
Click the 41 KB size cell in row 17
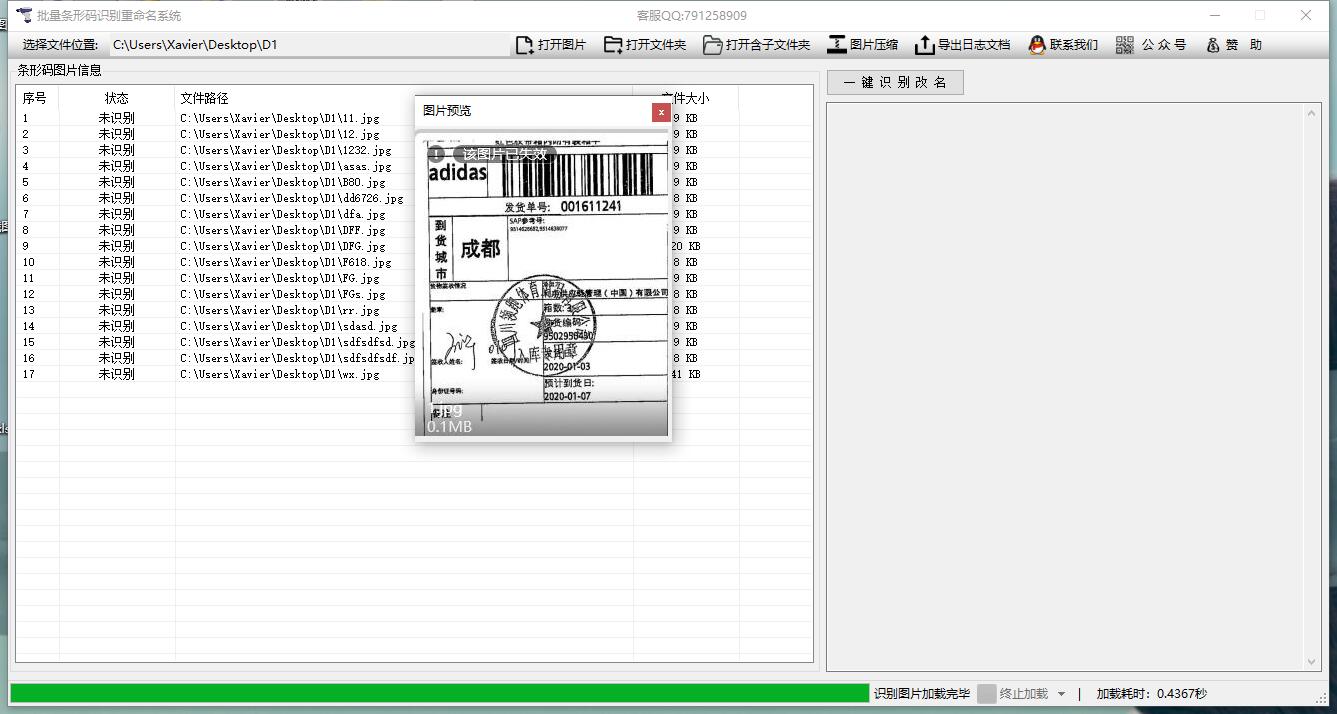685,374
